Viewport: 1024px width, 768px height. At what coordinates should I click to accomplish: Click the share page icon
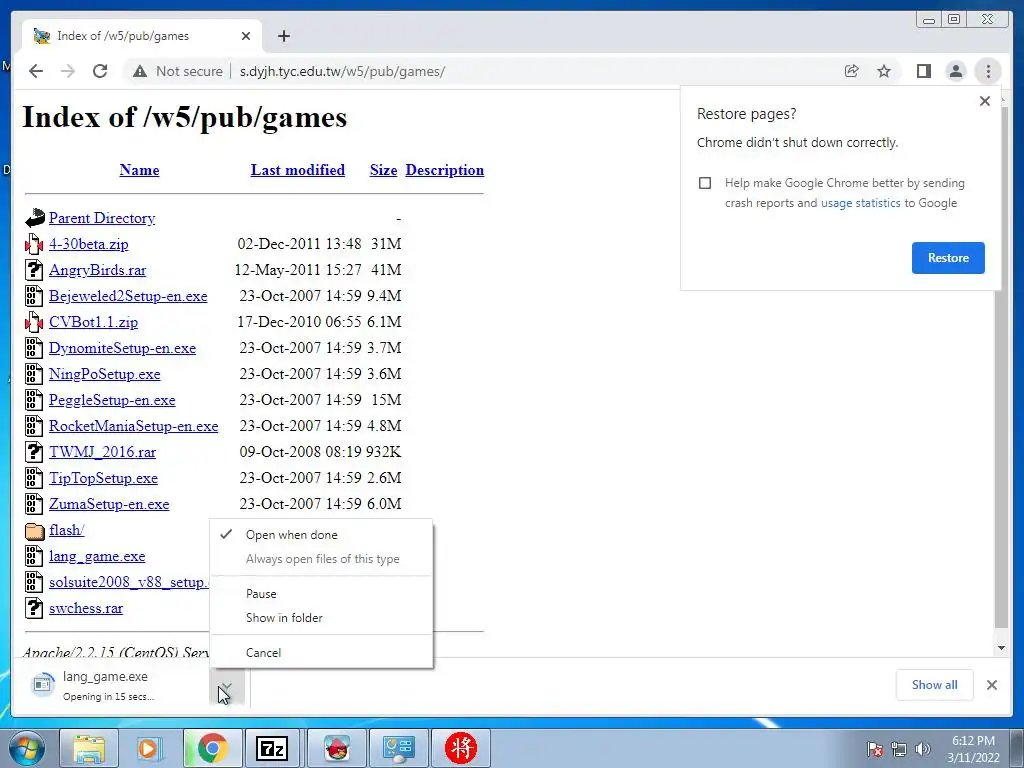851,71
